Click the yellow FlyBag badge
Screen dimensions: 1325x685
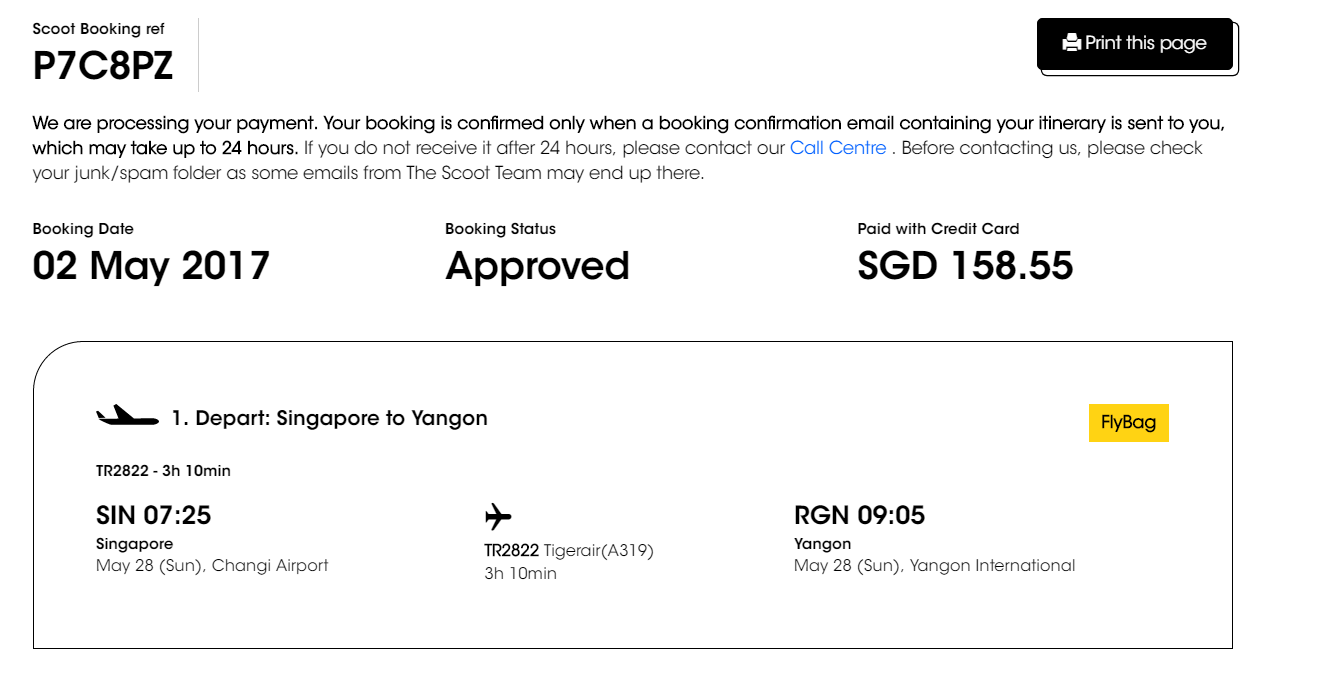(x=1128, y=422)
